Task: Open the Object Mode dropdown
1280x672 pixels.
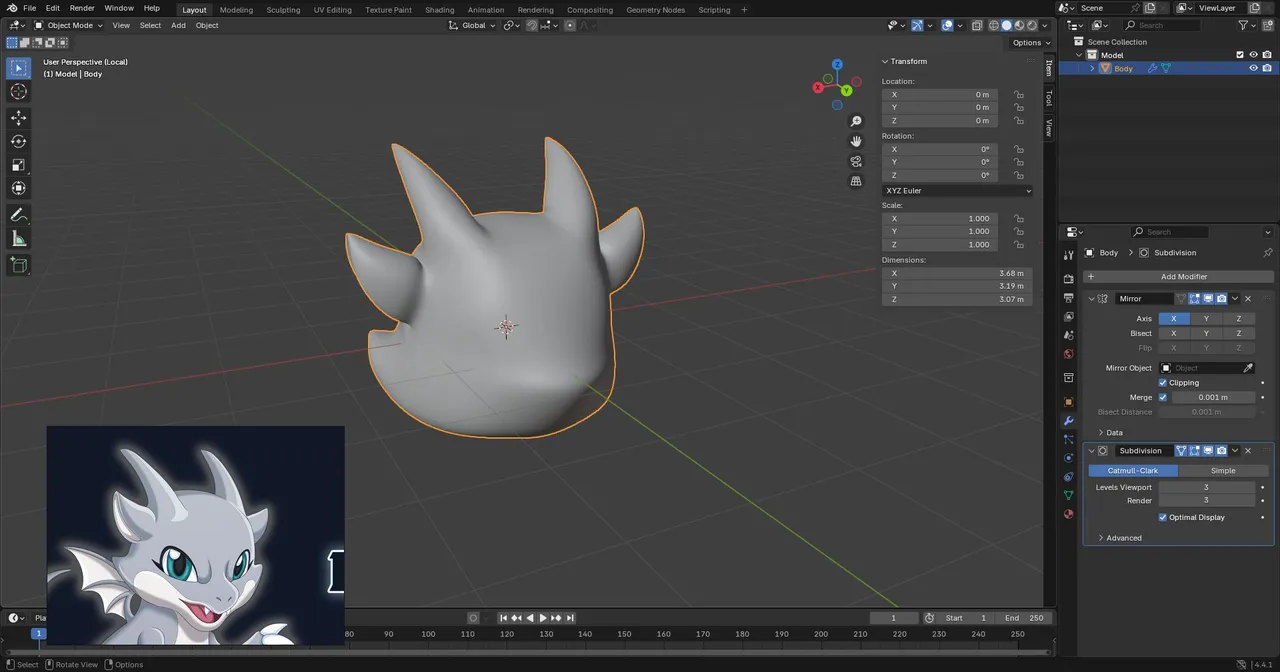Action: (x=69, y=25)
